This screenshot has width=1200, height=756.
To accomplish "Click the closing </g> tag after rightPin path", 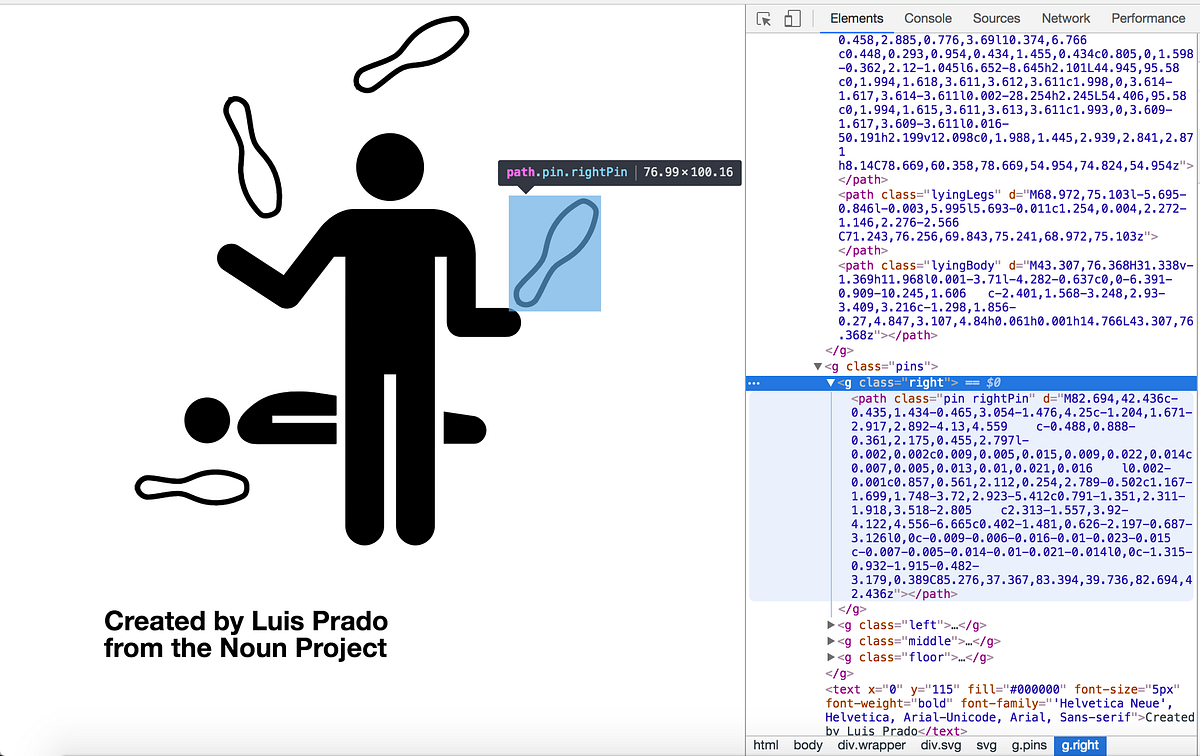I will tap(851, 609).
